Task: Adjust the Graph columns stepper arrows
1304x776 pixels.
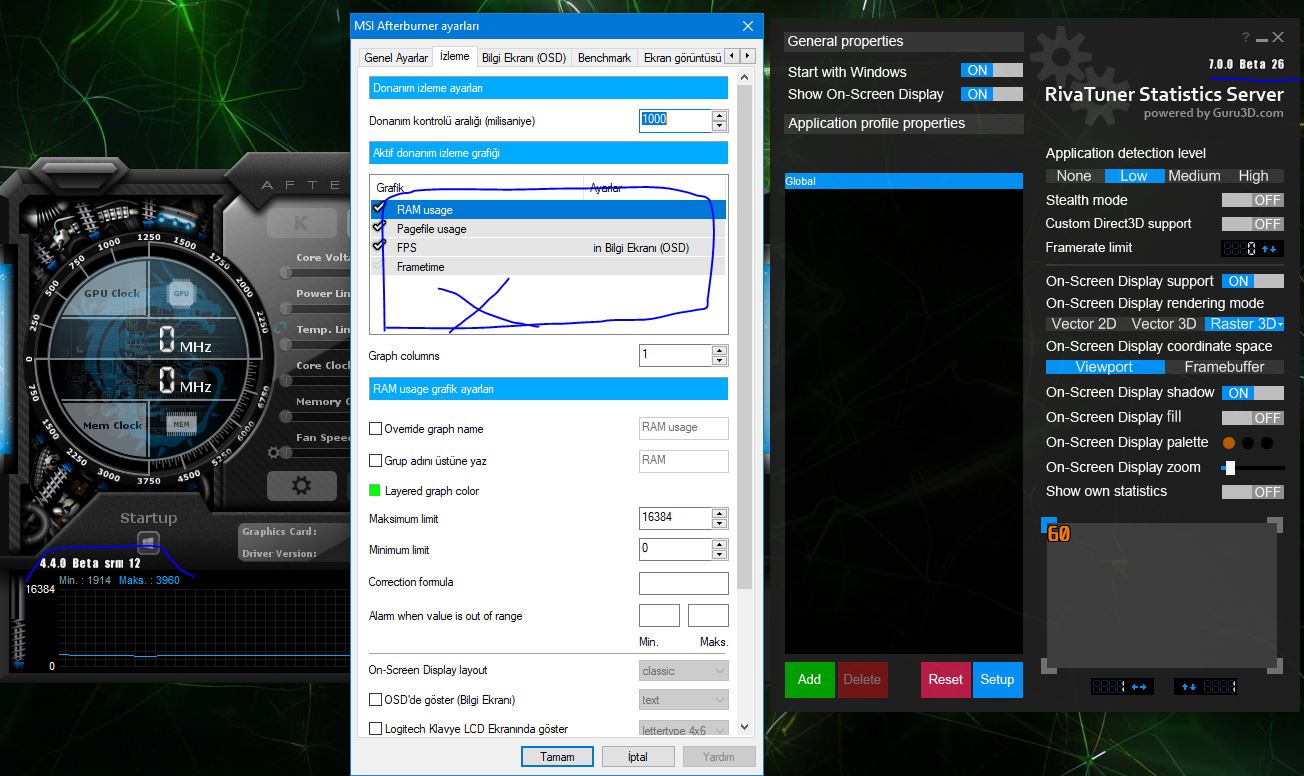Action: 720,355
